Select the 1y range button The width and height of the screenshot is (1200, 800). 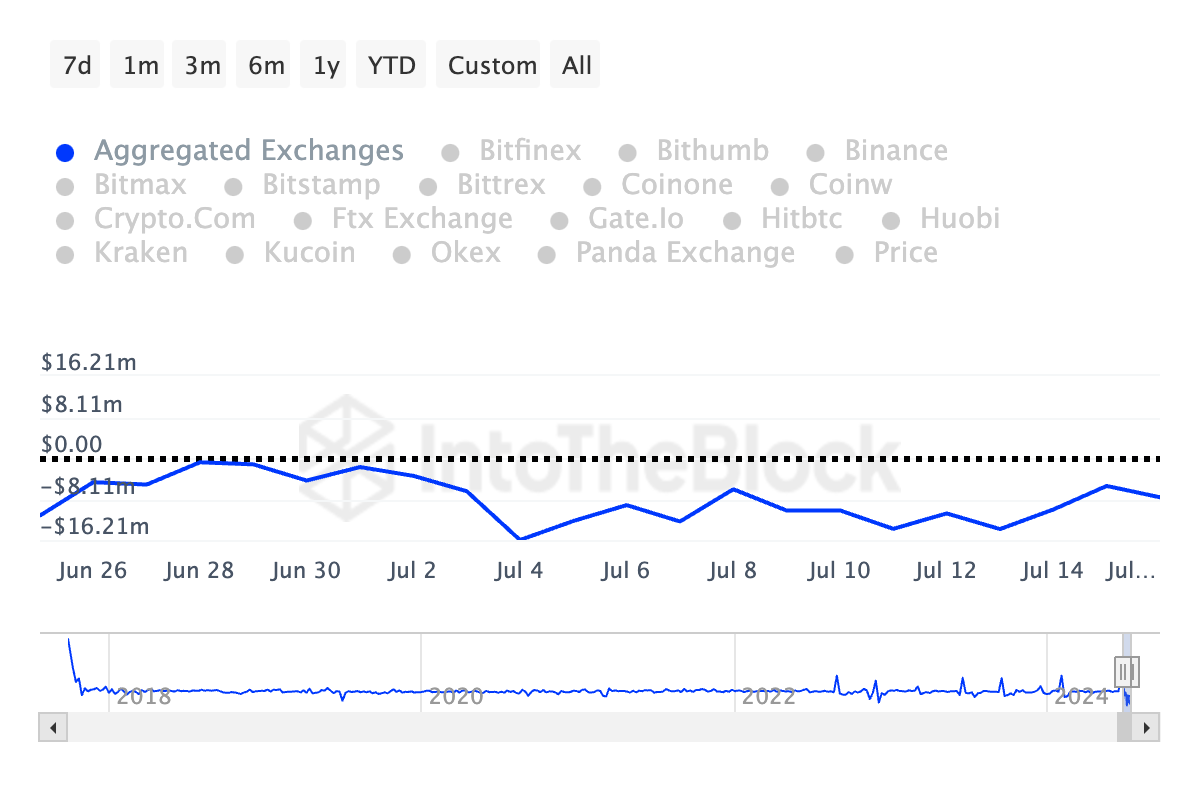pyautogui.click(x=326, y=66)
